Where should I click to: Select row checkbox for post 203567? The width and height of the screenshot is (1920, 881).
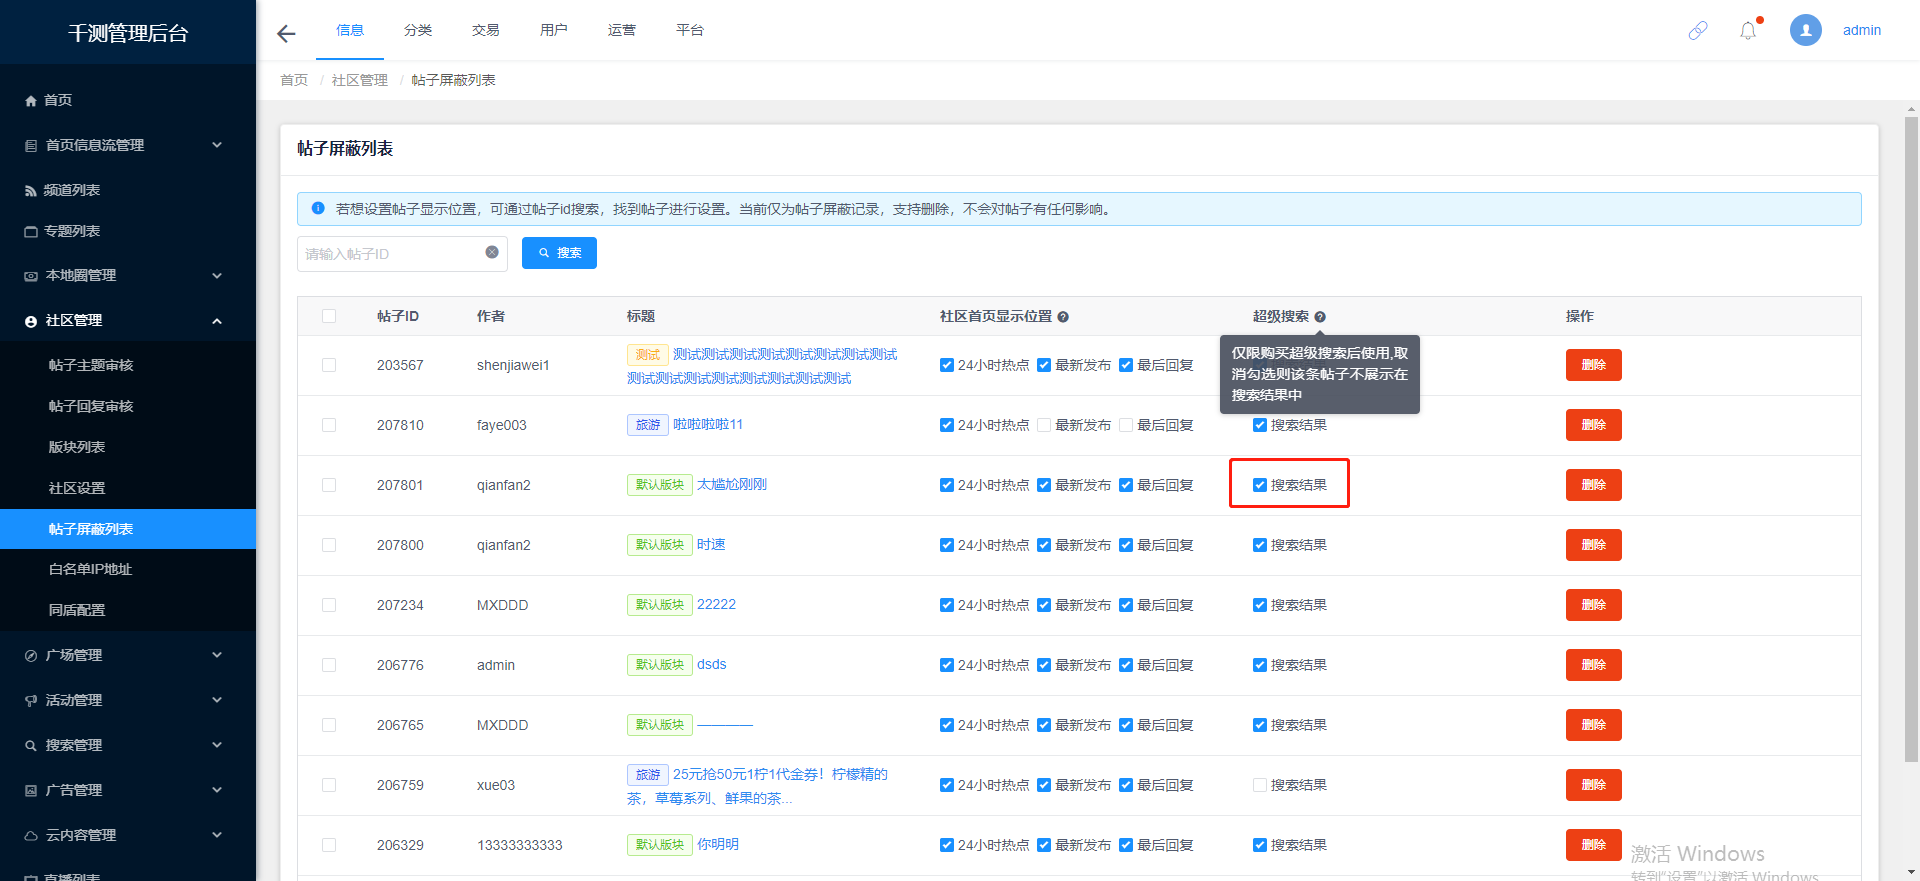[x=329, y=365]
